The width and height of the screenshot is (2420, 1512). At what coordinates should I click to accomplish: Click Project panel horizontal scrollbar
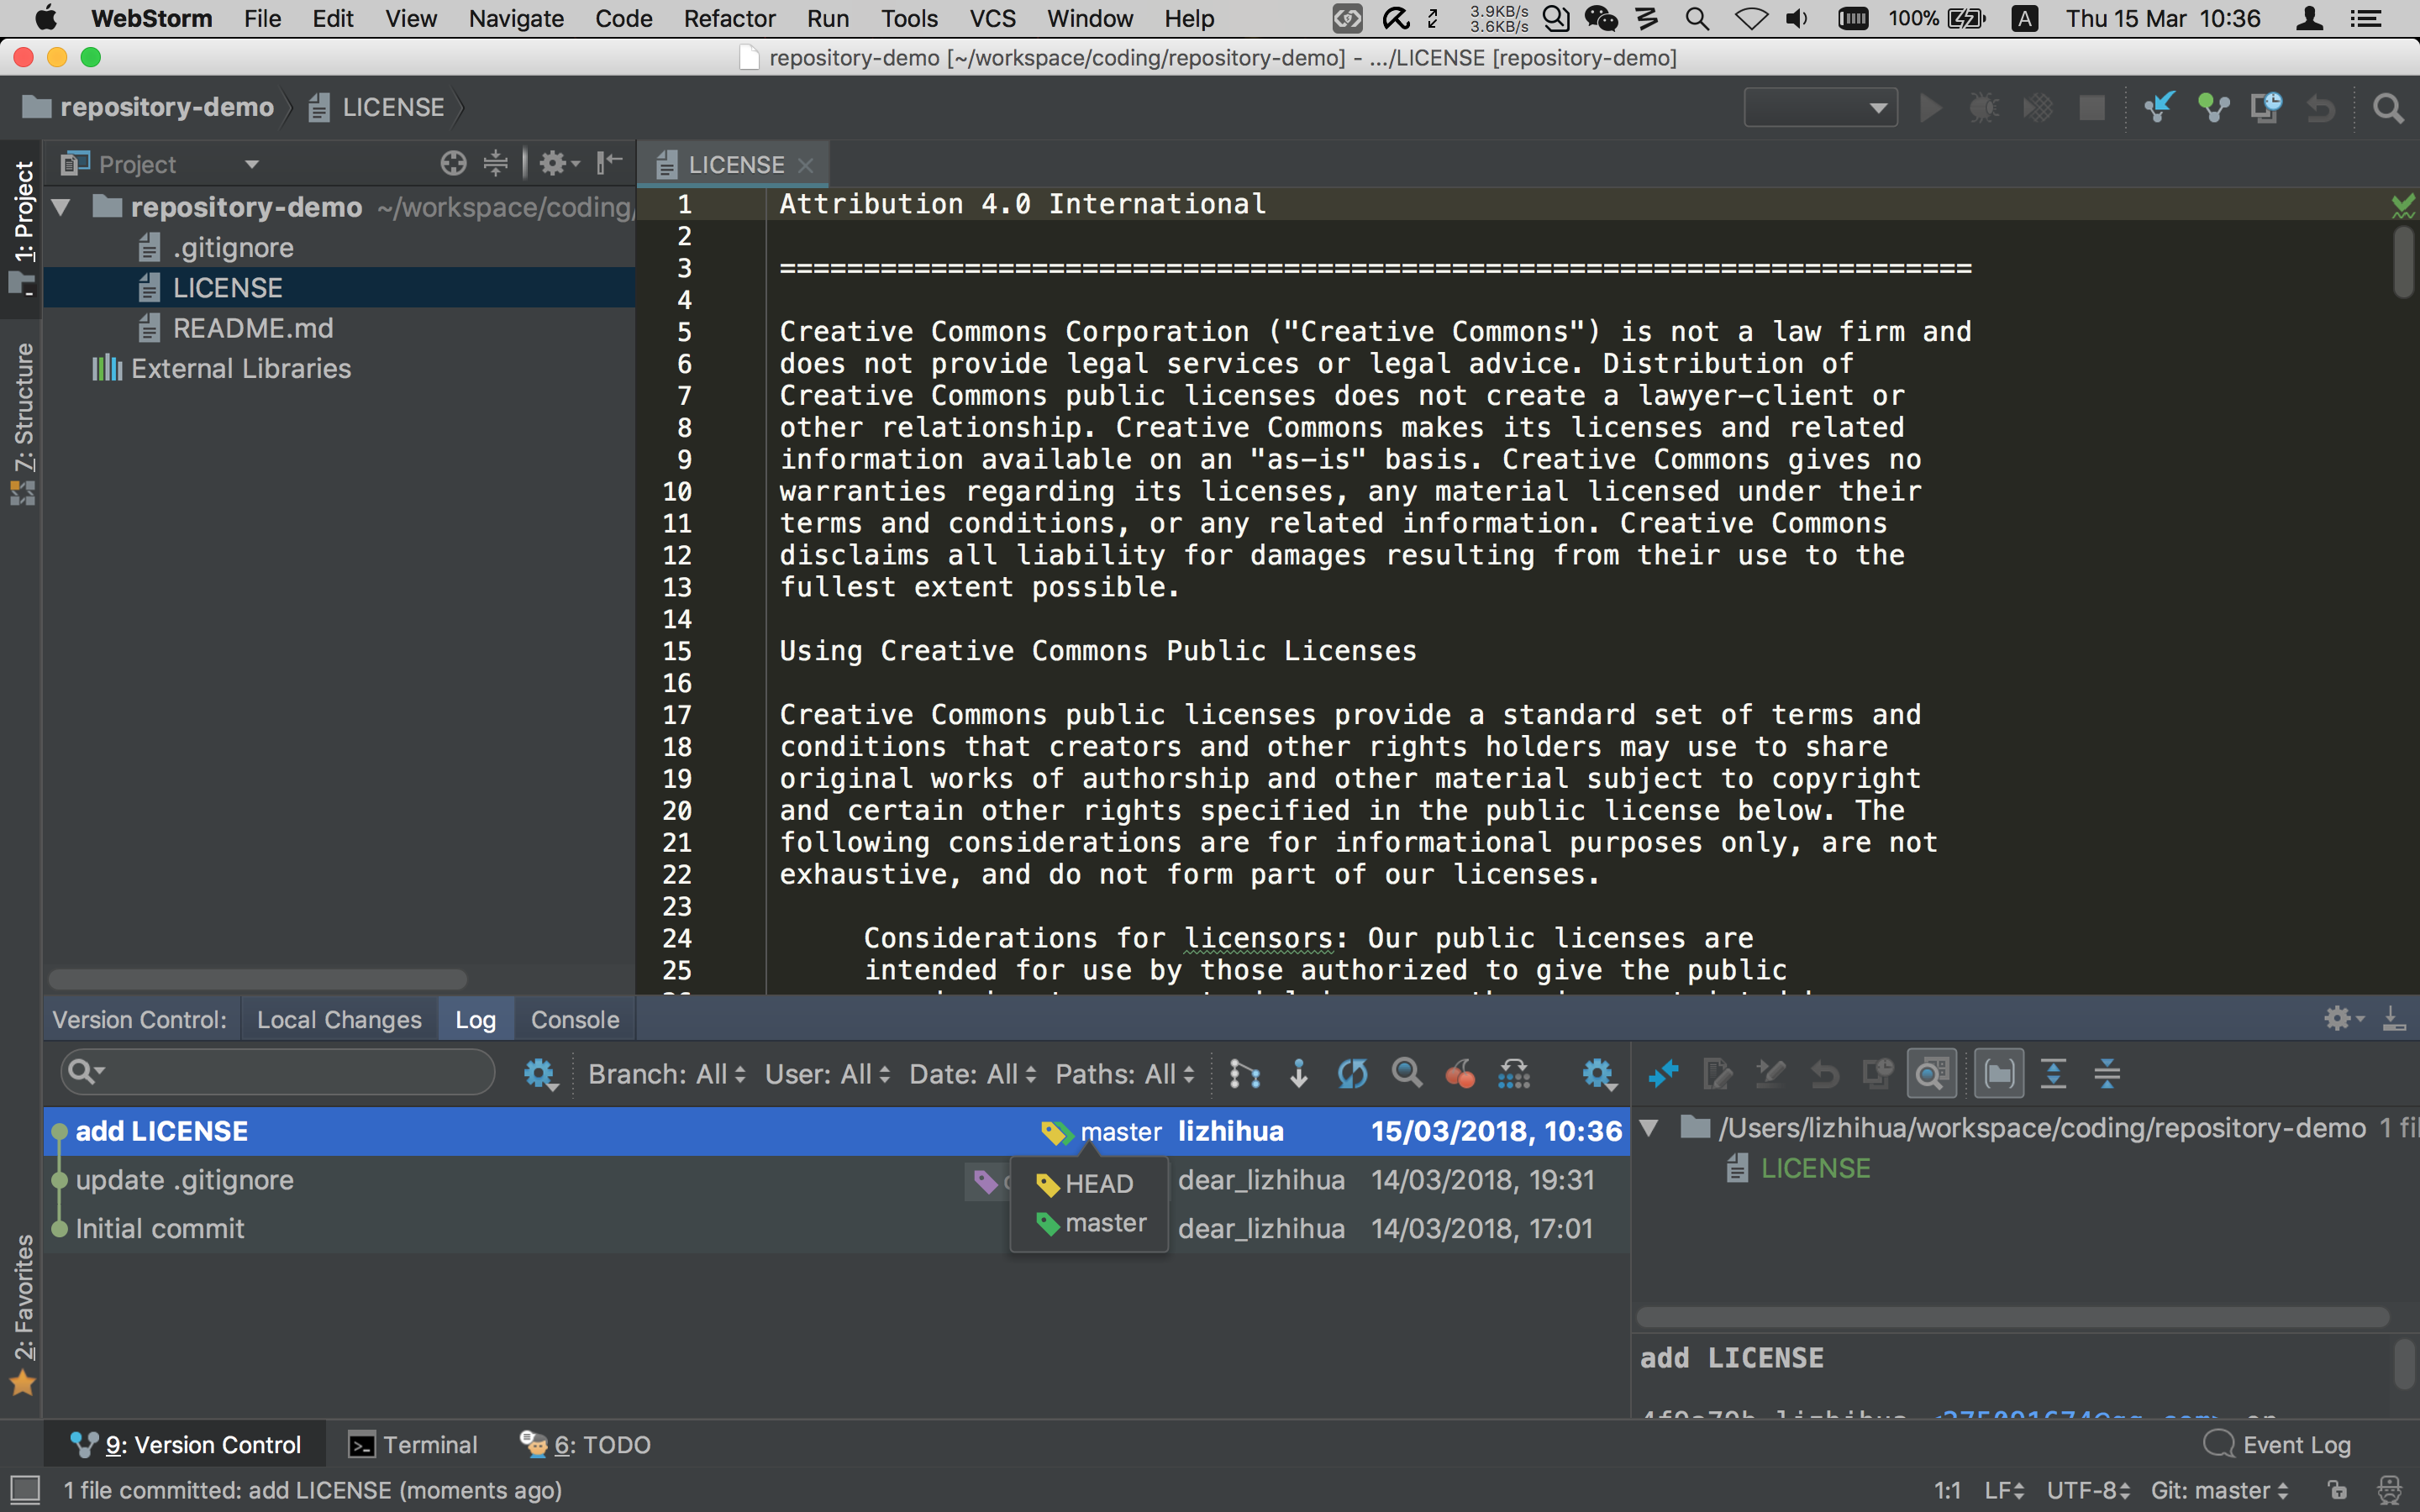pos(257,978)
